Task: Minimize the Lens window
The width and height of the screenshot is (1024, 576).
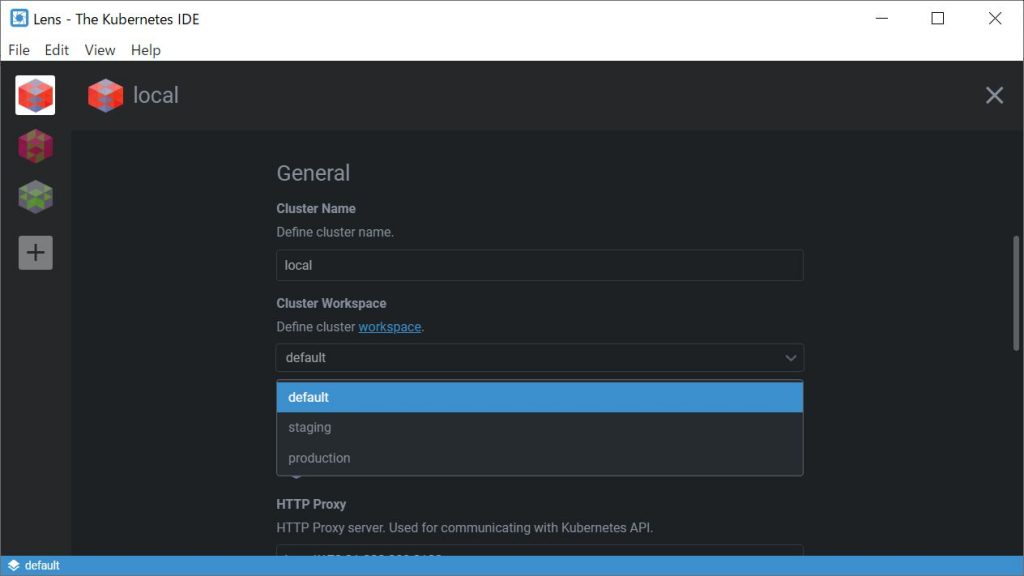Action: [882, 18]
